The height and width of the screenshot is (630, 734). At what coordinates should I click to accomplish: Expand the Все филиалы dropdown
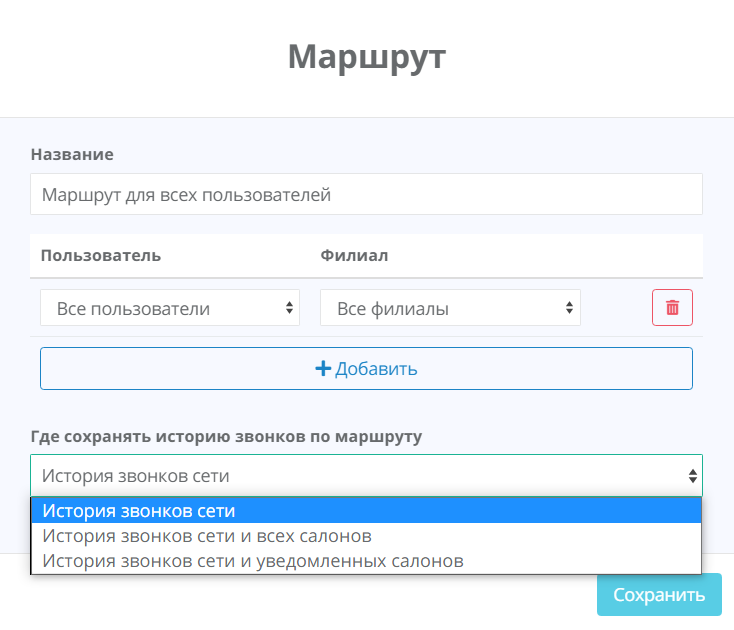449,308
